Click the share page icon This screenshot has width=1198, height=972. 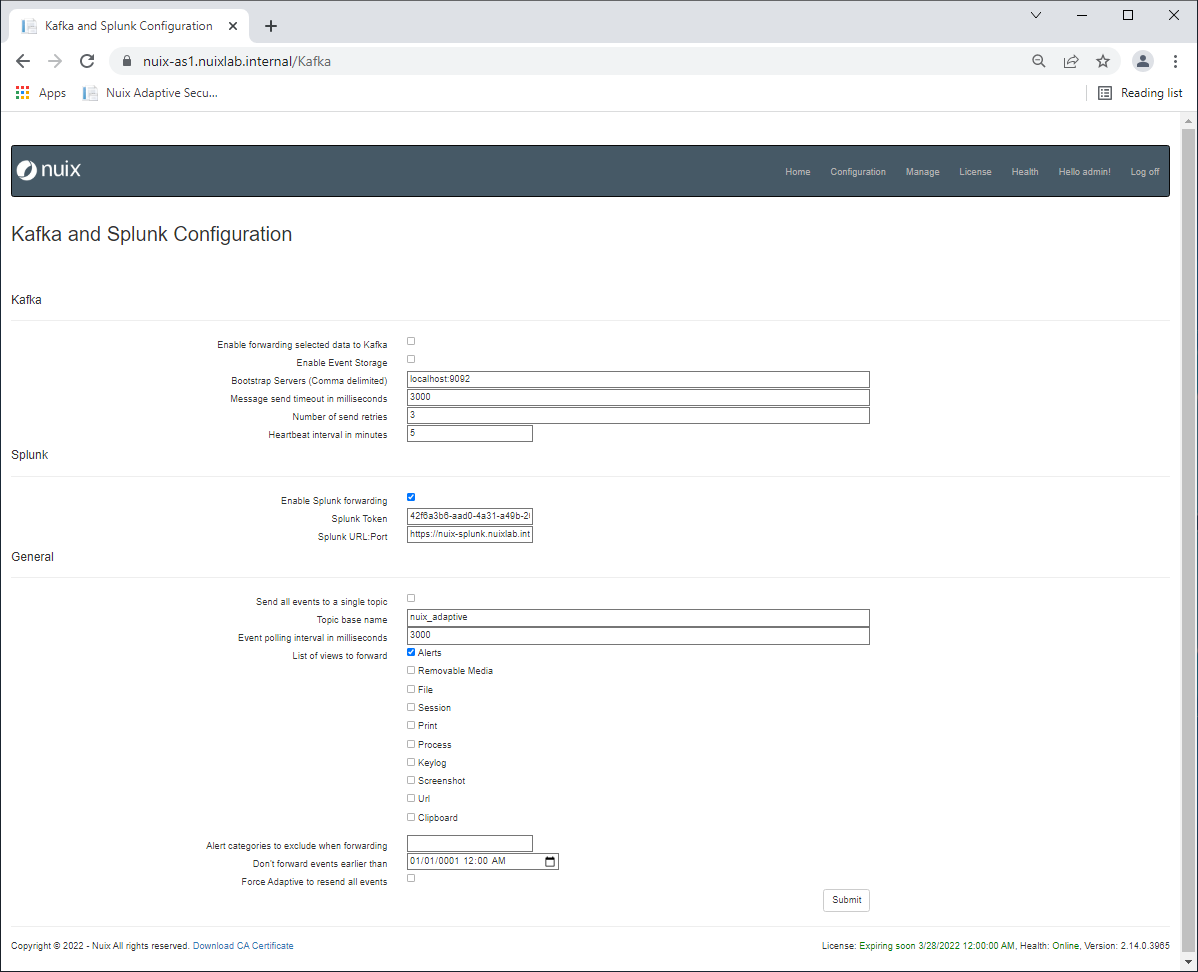coord(1070,61)
